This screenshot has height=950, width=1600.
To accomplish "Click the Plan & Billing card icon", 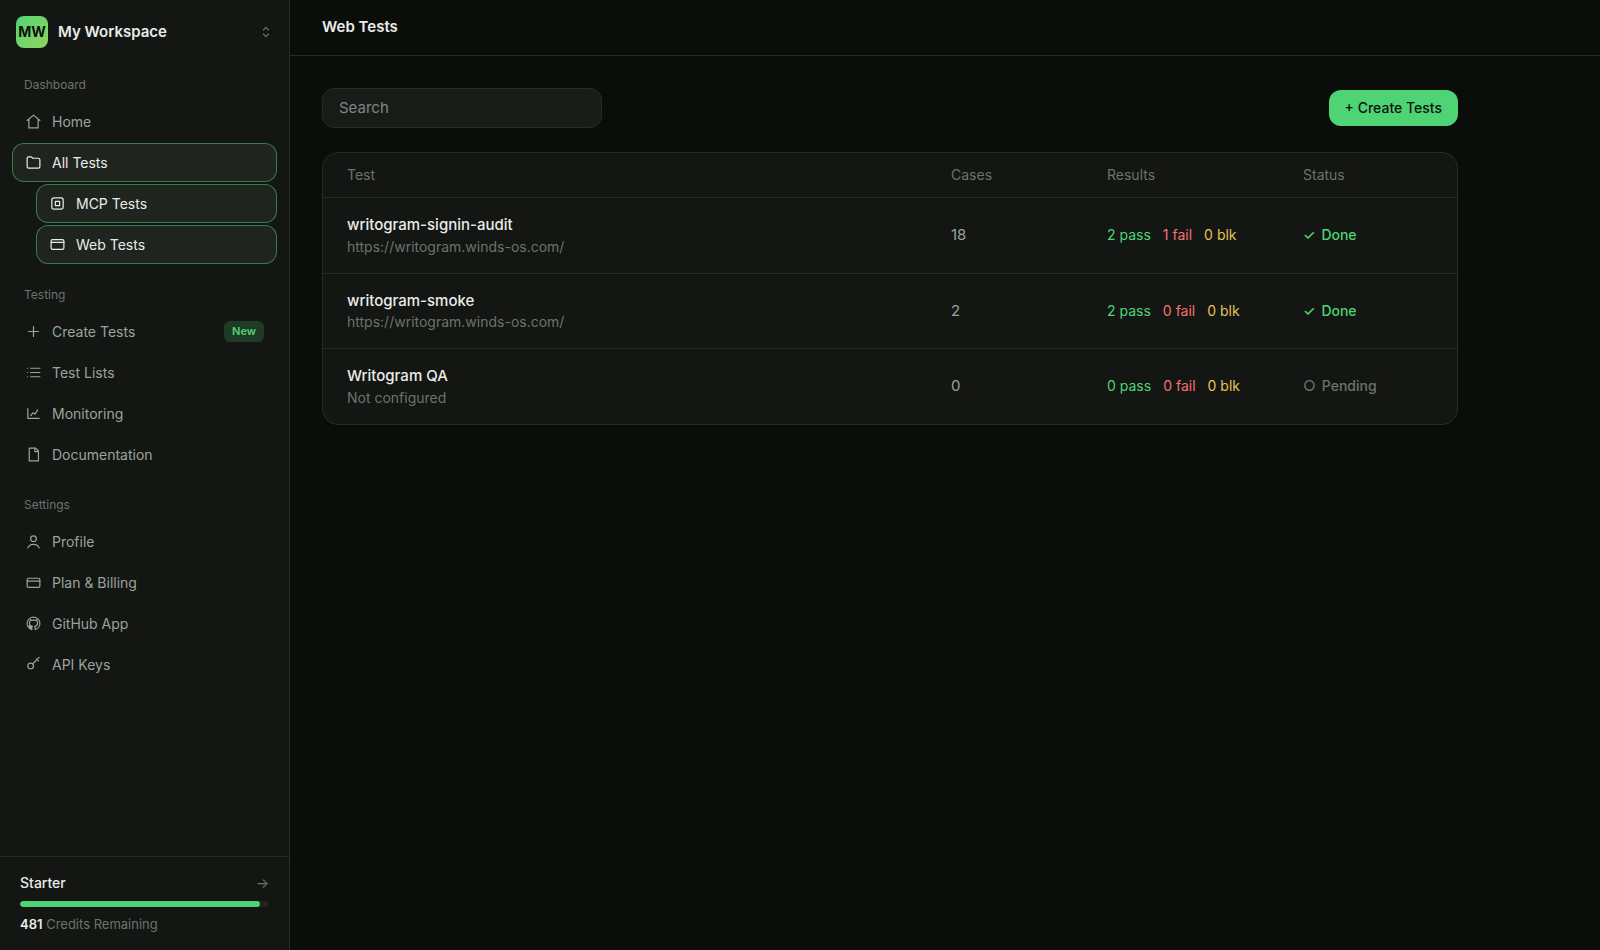I will (33, 583).
